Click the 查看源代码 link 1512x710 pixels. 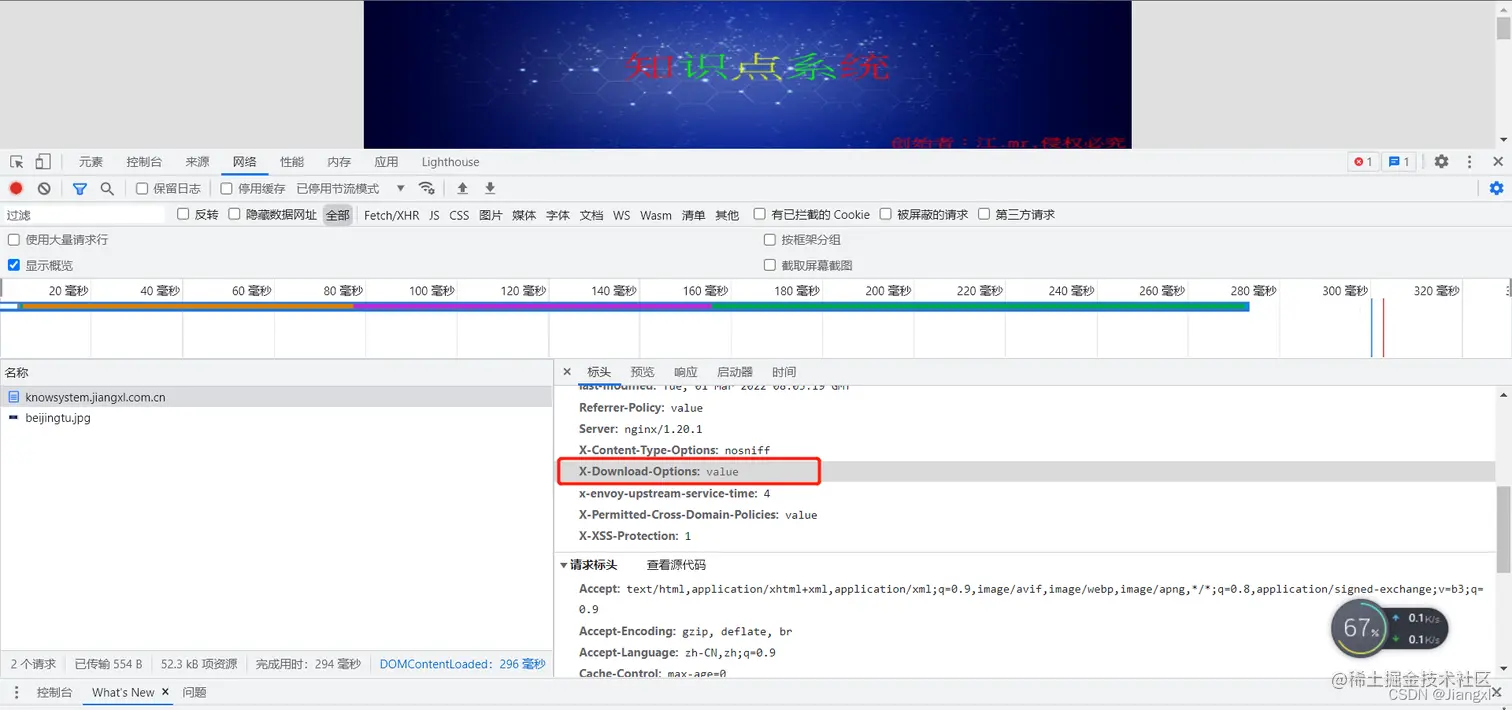pyautogui.click(x=675, y=564)
